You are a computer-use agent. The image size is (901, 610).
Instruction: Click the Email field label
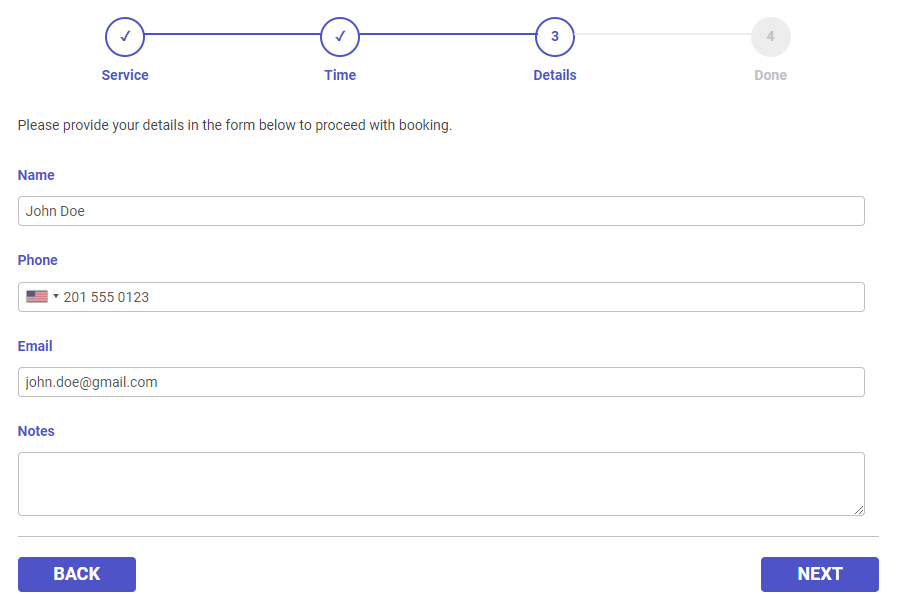(x=35, y=346)
